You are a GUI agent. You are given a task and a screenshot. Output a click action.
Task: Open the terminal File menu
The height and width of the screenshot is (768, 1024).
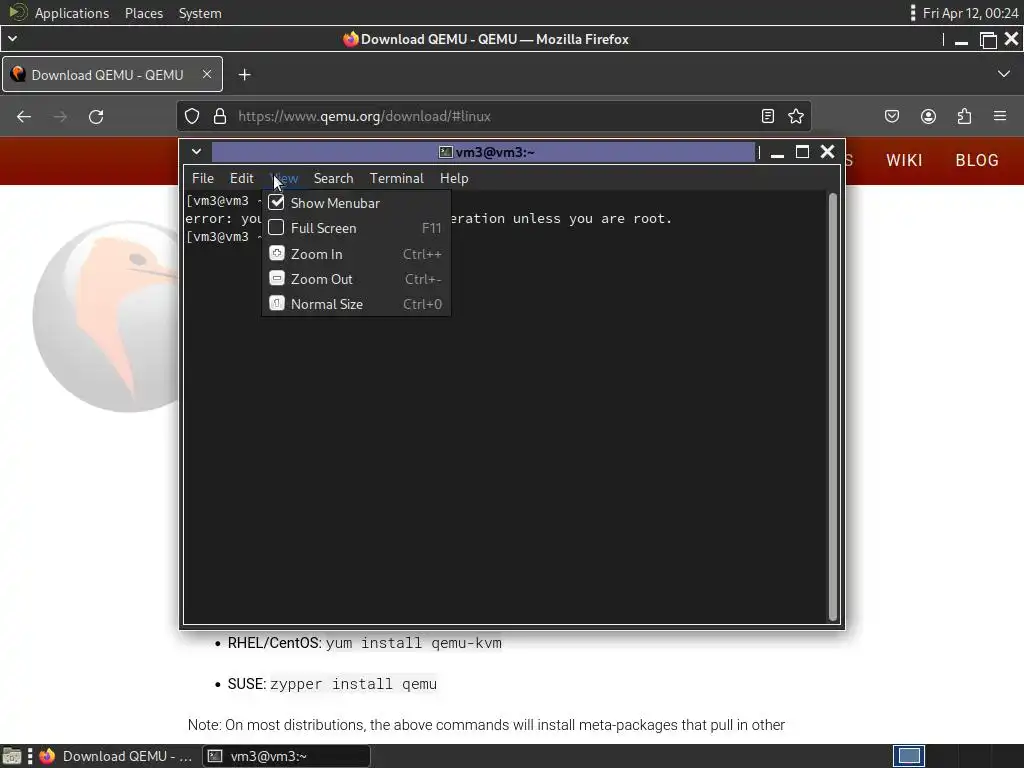202,178
